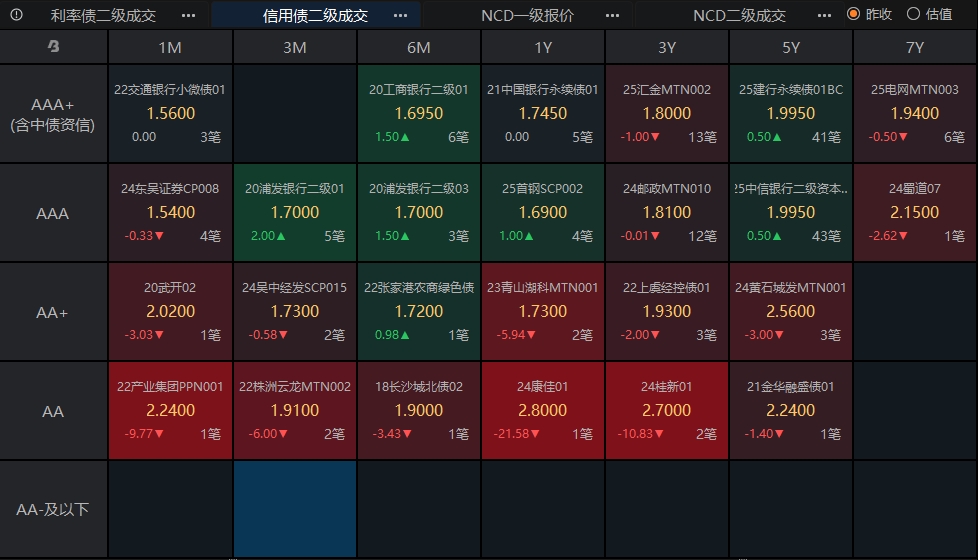The image size is (978, 560).
Task: Click the 7Y column header
Action: (x=915, y=47)
